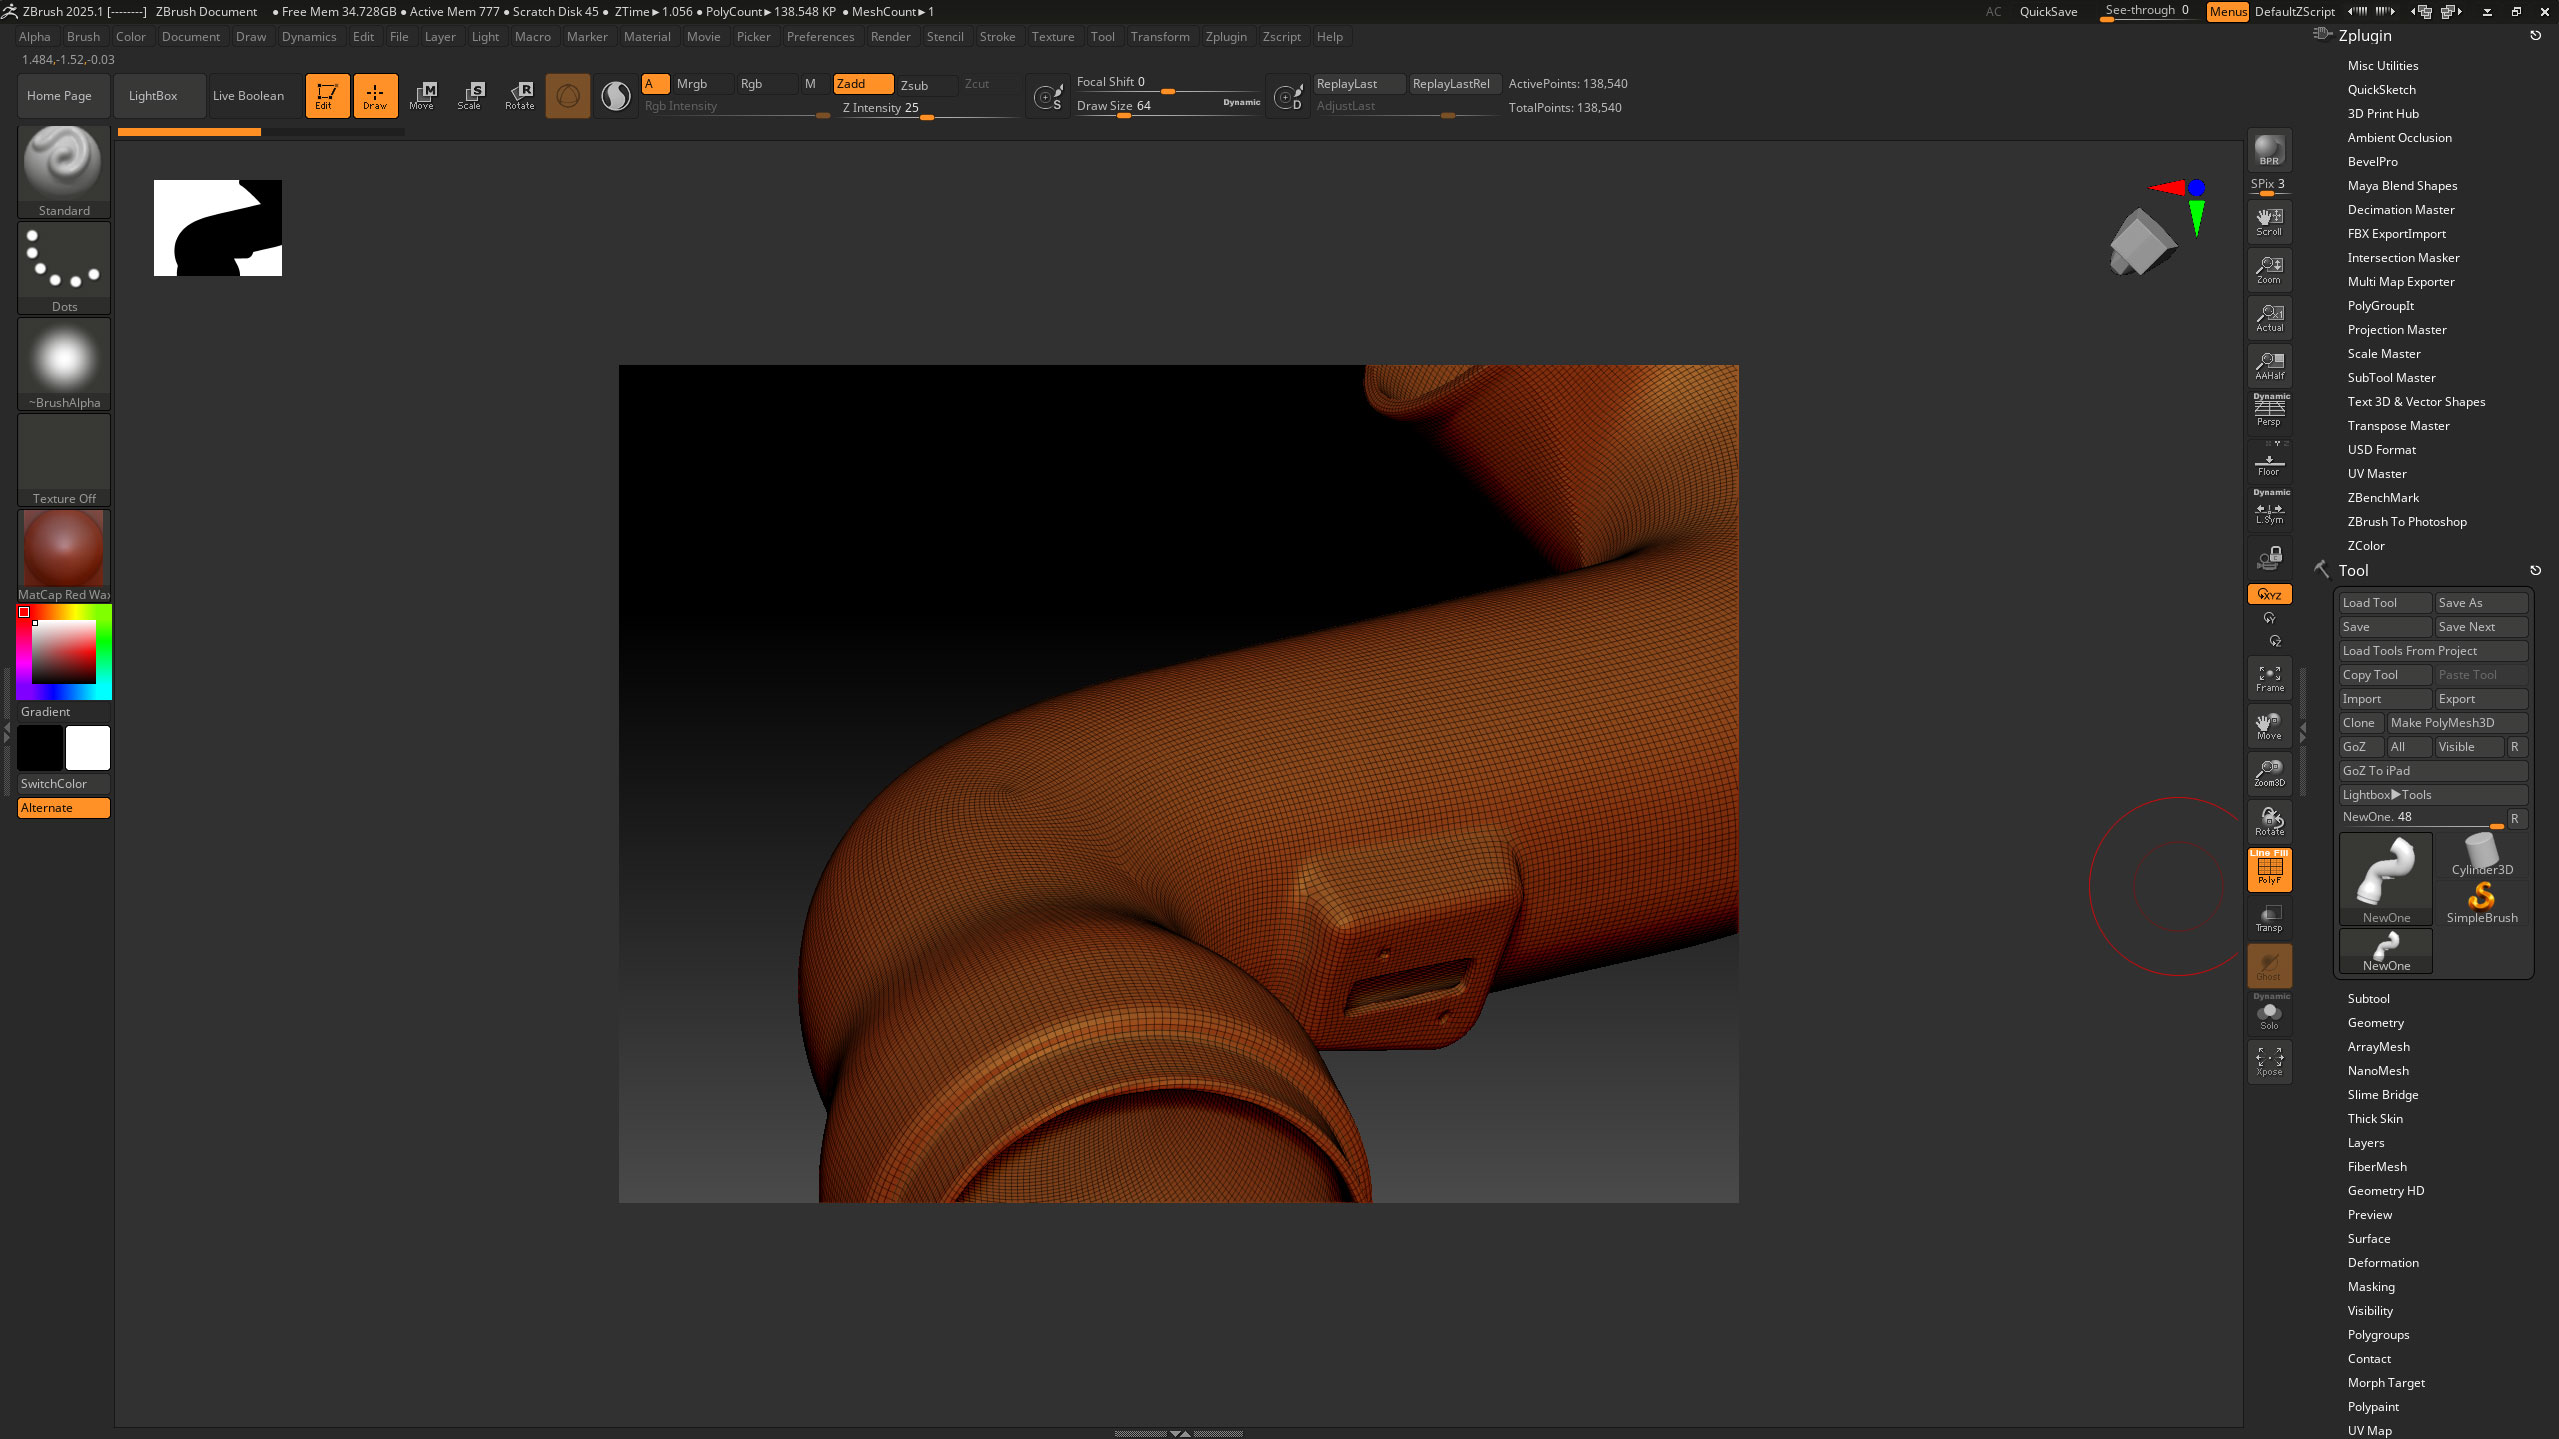2559x1439 pixels.
Task: Click the BPR render icon
Action: pyautogui.click(x=2269, y=151)
